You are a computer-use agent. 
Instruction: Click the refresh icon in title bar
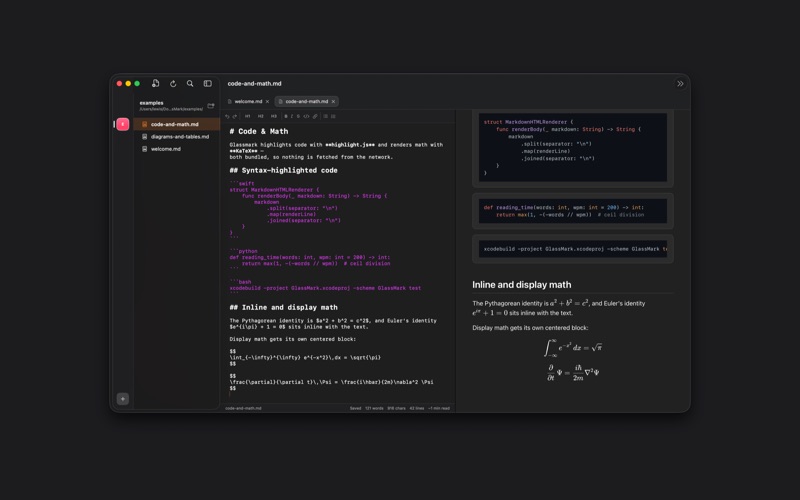pos(173,84)
